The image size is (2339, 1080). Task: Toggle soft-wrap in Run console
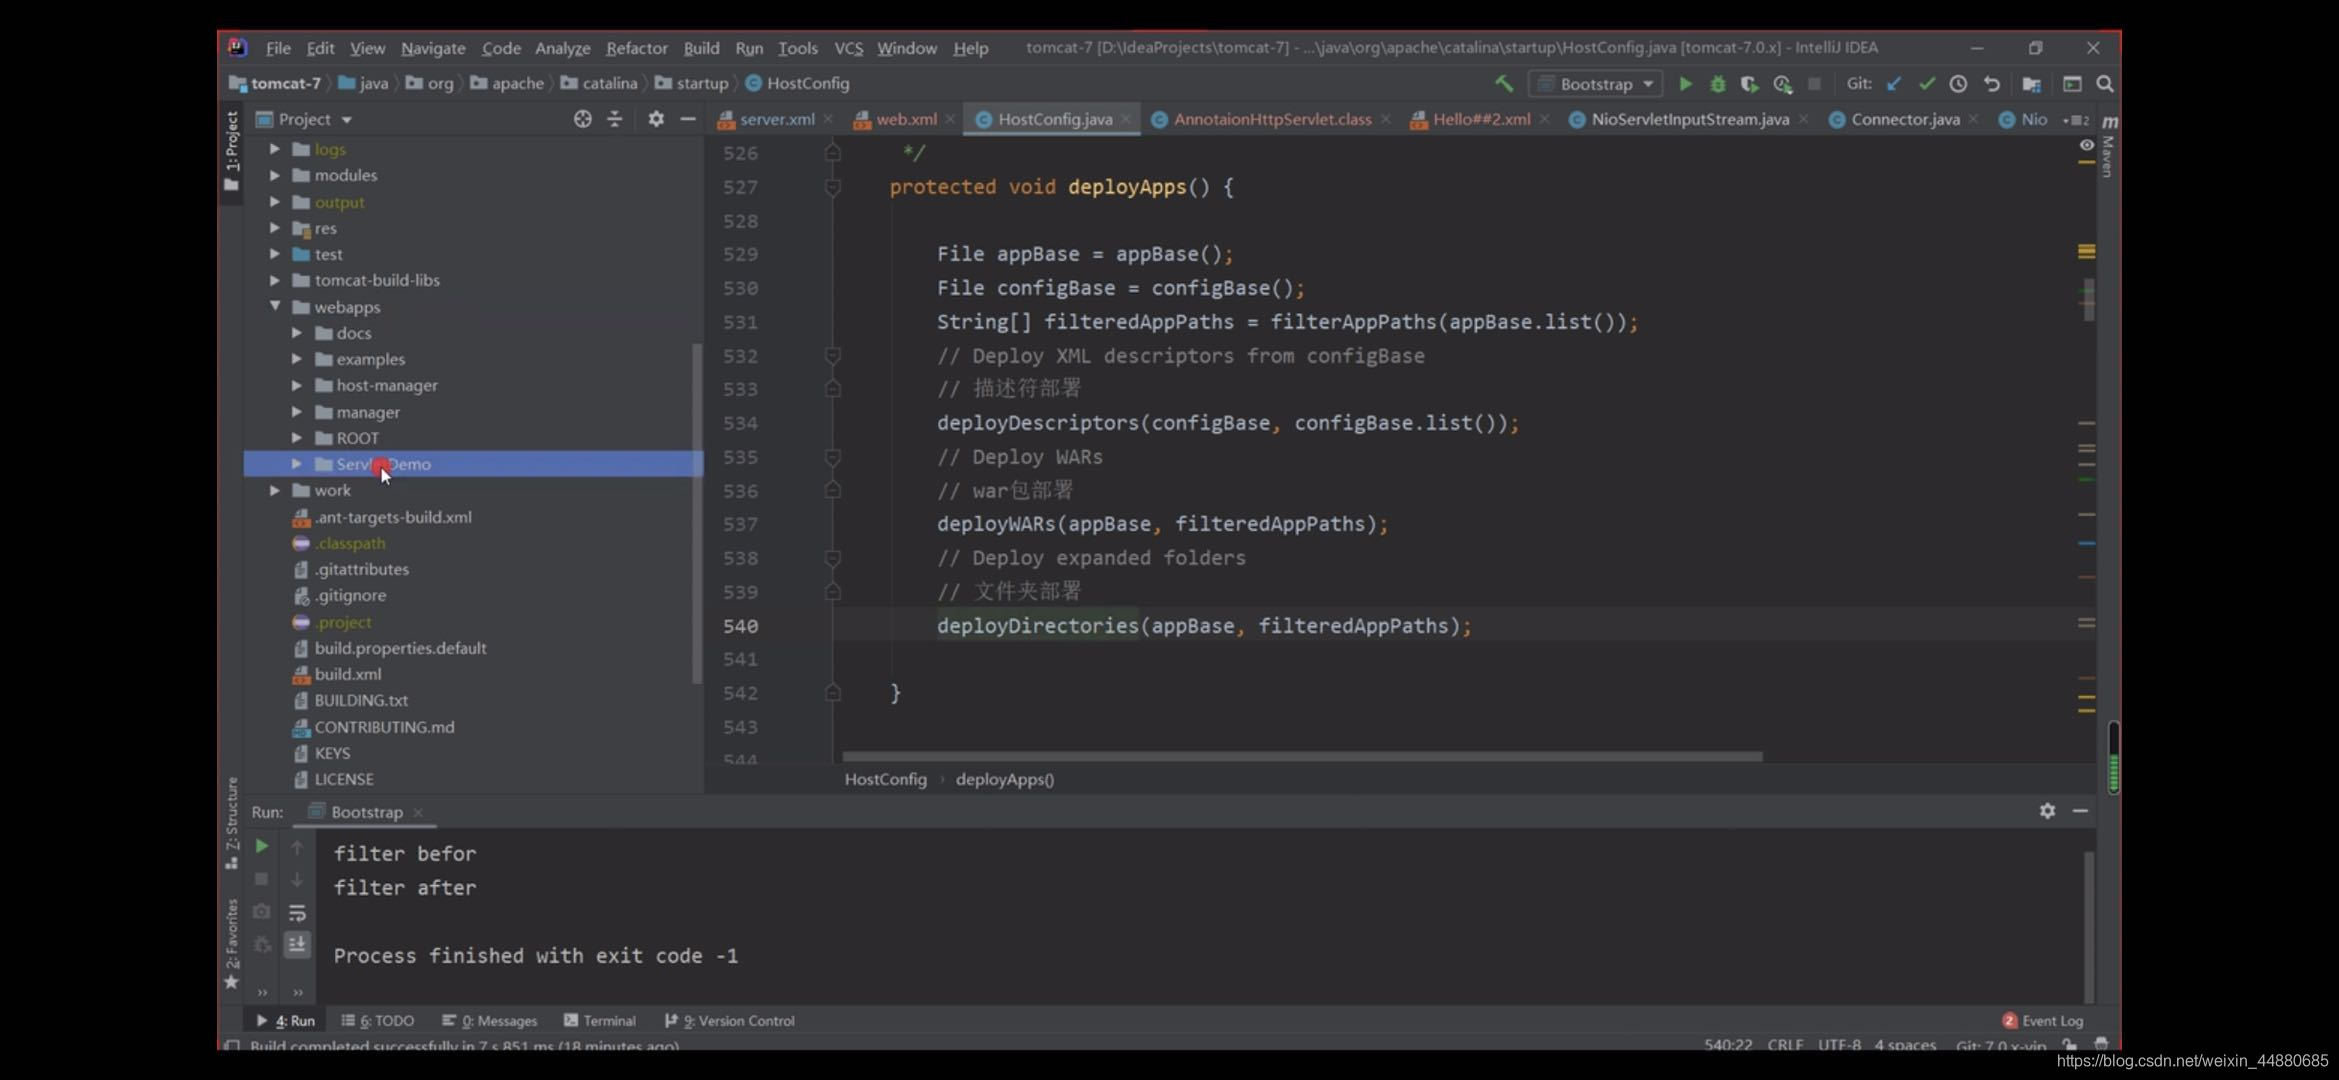[297, 912]
